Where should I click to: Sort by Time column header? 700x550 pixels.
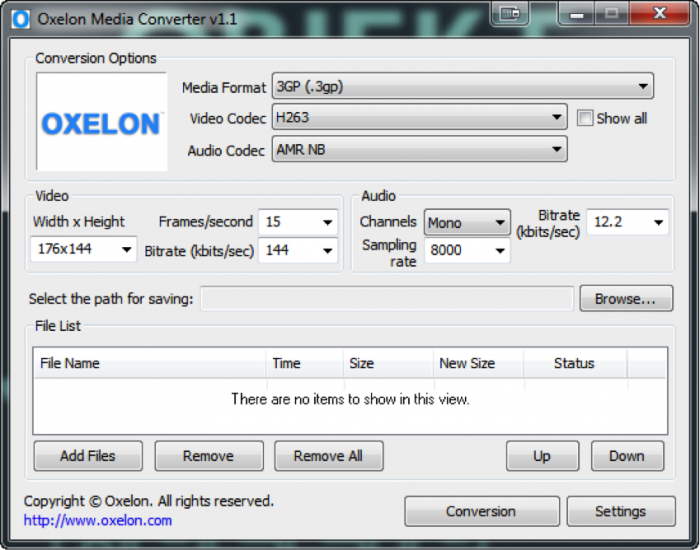pos(305,363)
